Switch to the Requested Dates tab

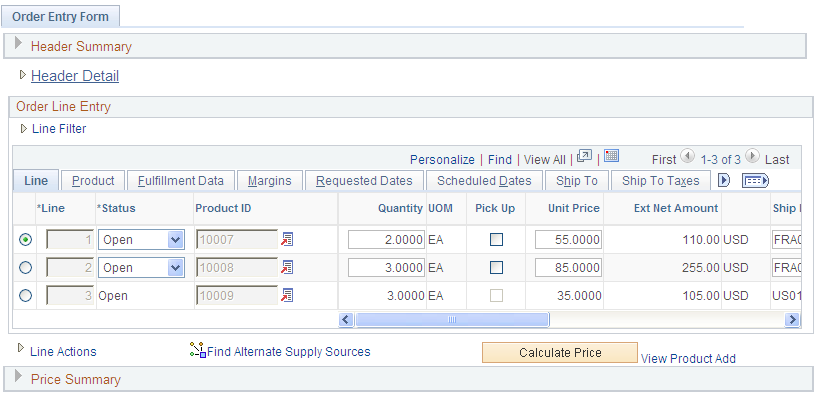[x=364, y=180]
